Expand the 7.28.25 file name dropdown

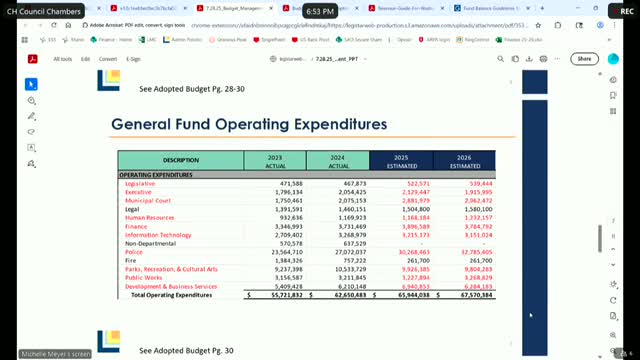tap(365, 59)
